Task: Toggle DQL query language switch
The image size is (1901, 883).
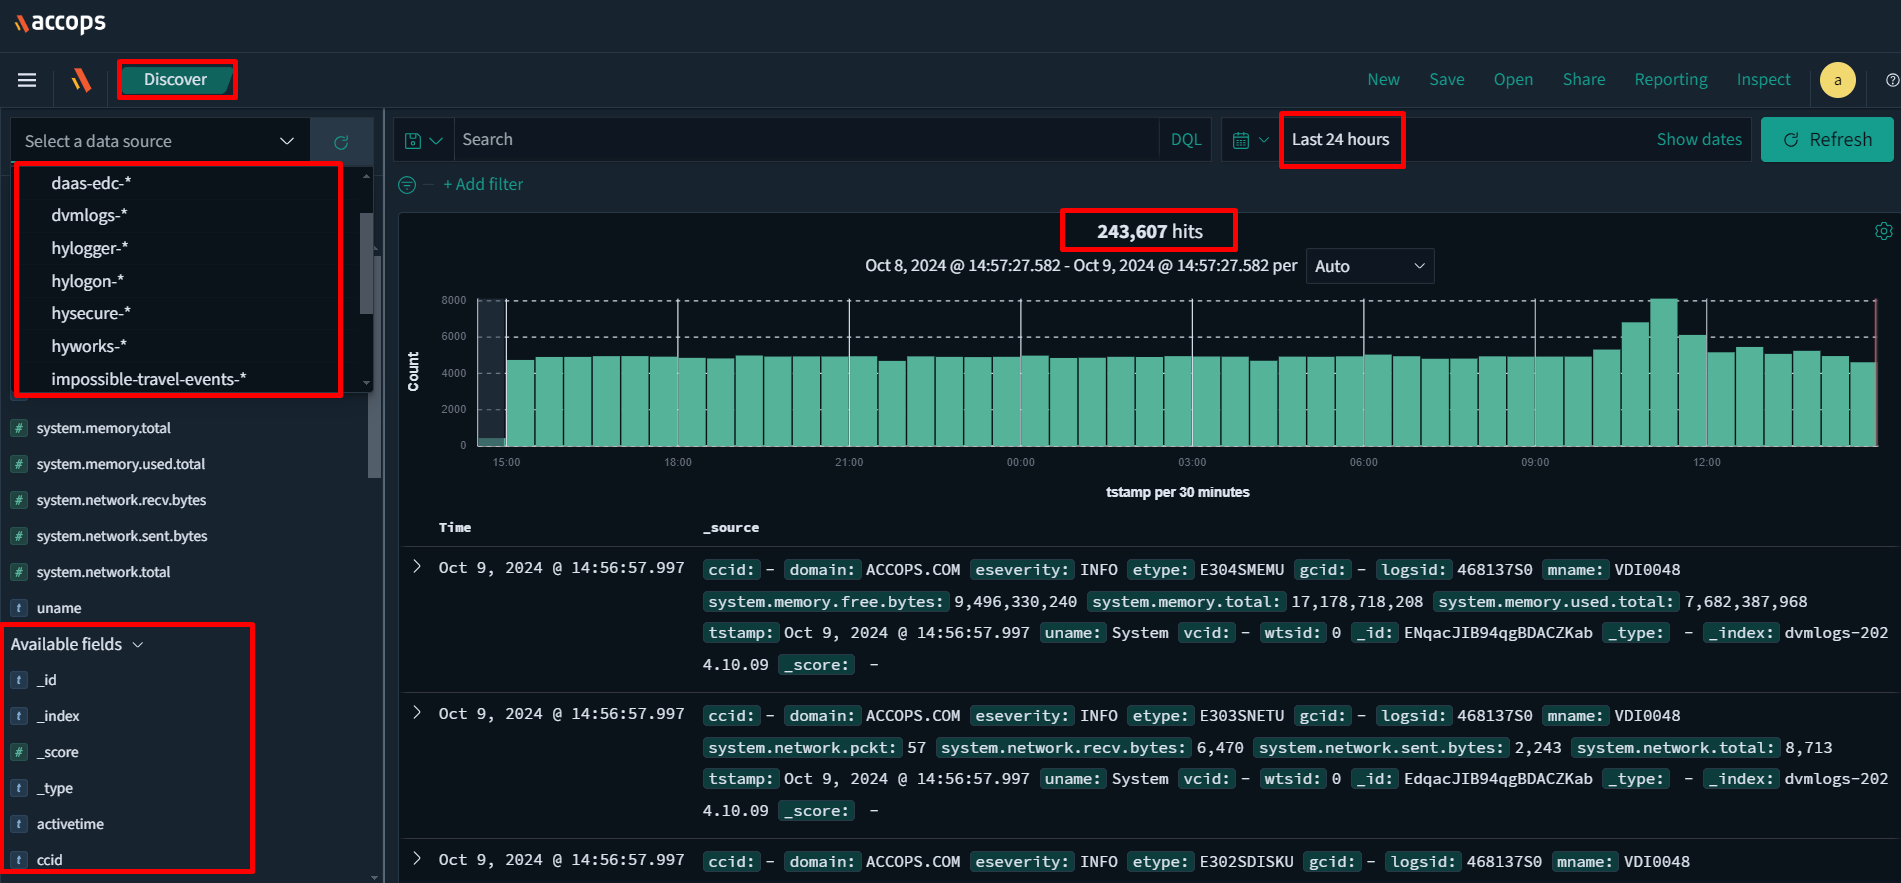Action: click(x=1185, y=140)
